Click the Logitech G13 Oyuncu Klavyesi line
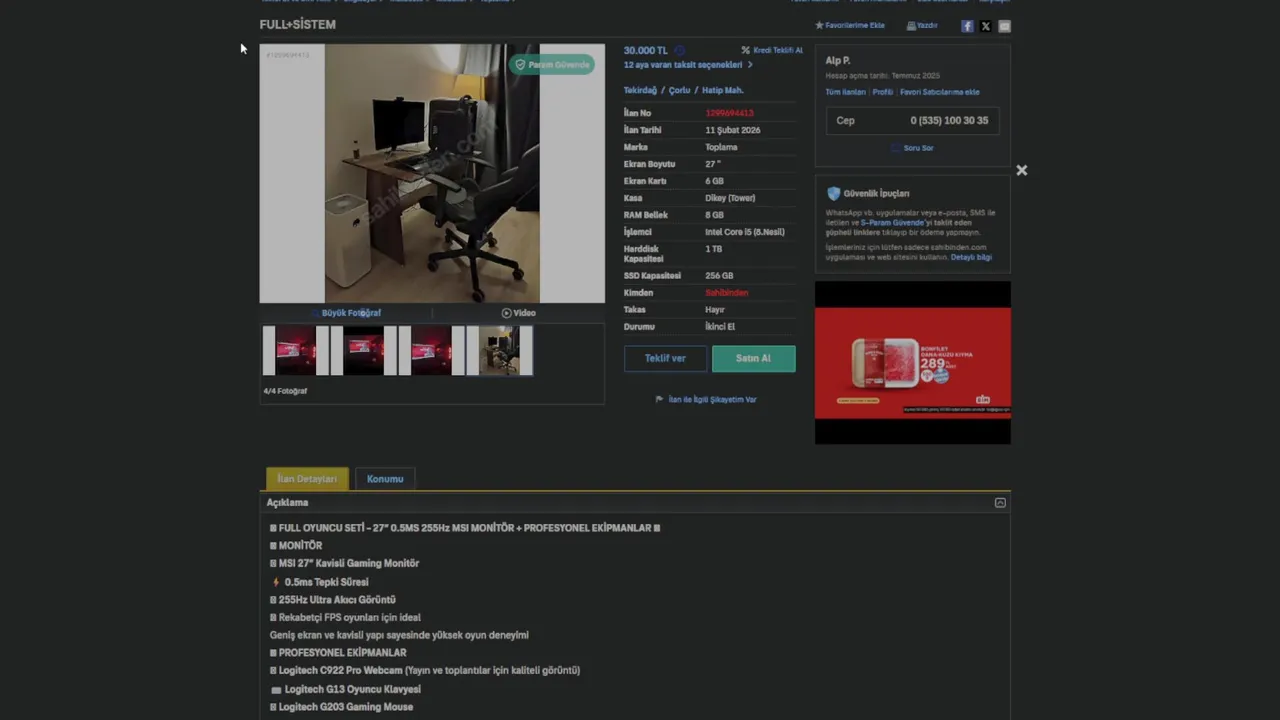Viewport: 1280px width, 720px height. [x=346, y=689]
